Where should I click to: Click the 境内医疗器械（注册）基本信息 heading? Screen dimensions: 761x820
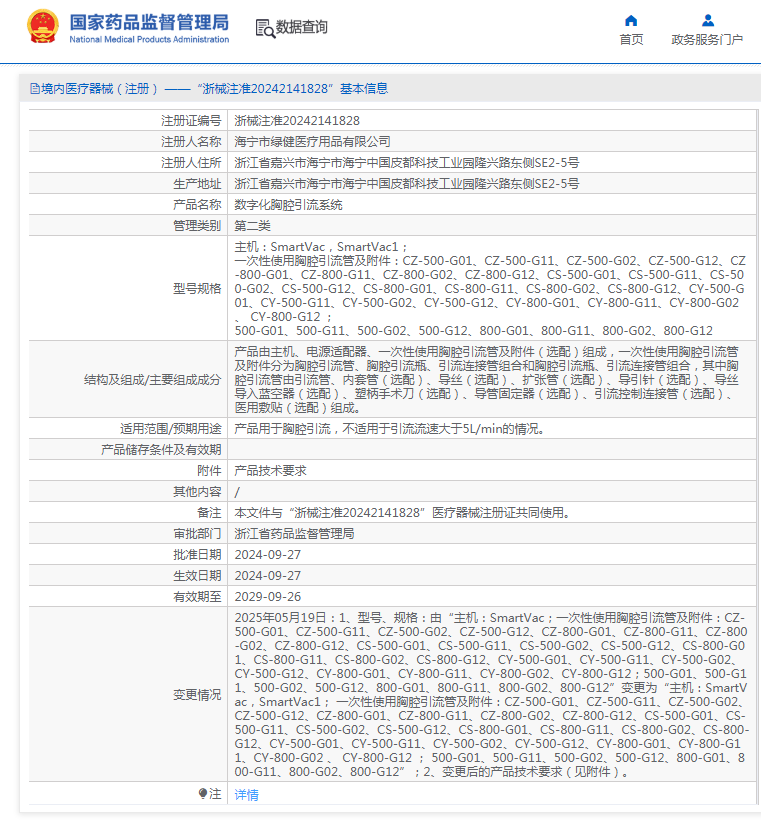214,88
